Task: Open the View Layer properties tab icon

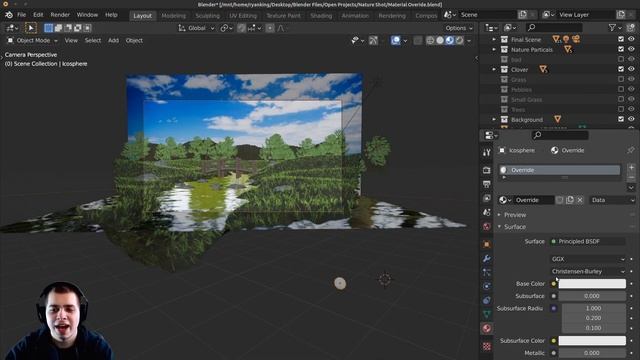Action: [486, 198]
